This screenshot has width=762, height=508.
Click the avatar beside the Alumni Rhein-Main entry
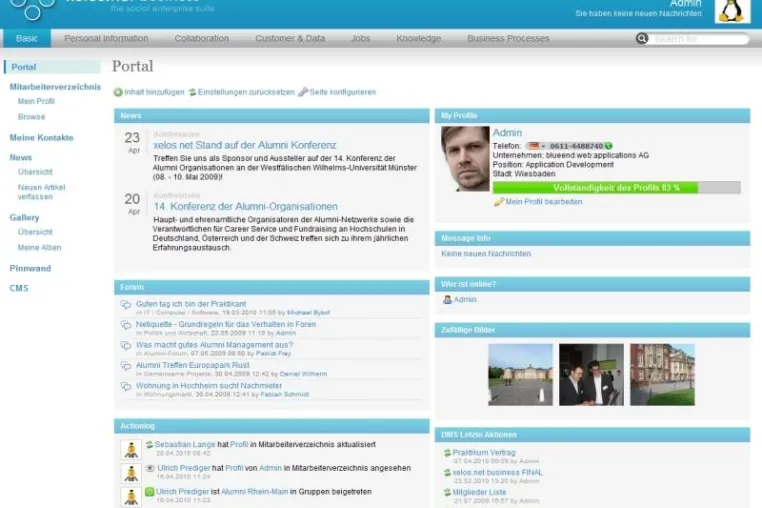(x=131, y=496)
